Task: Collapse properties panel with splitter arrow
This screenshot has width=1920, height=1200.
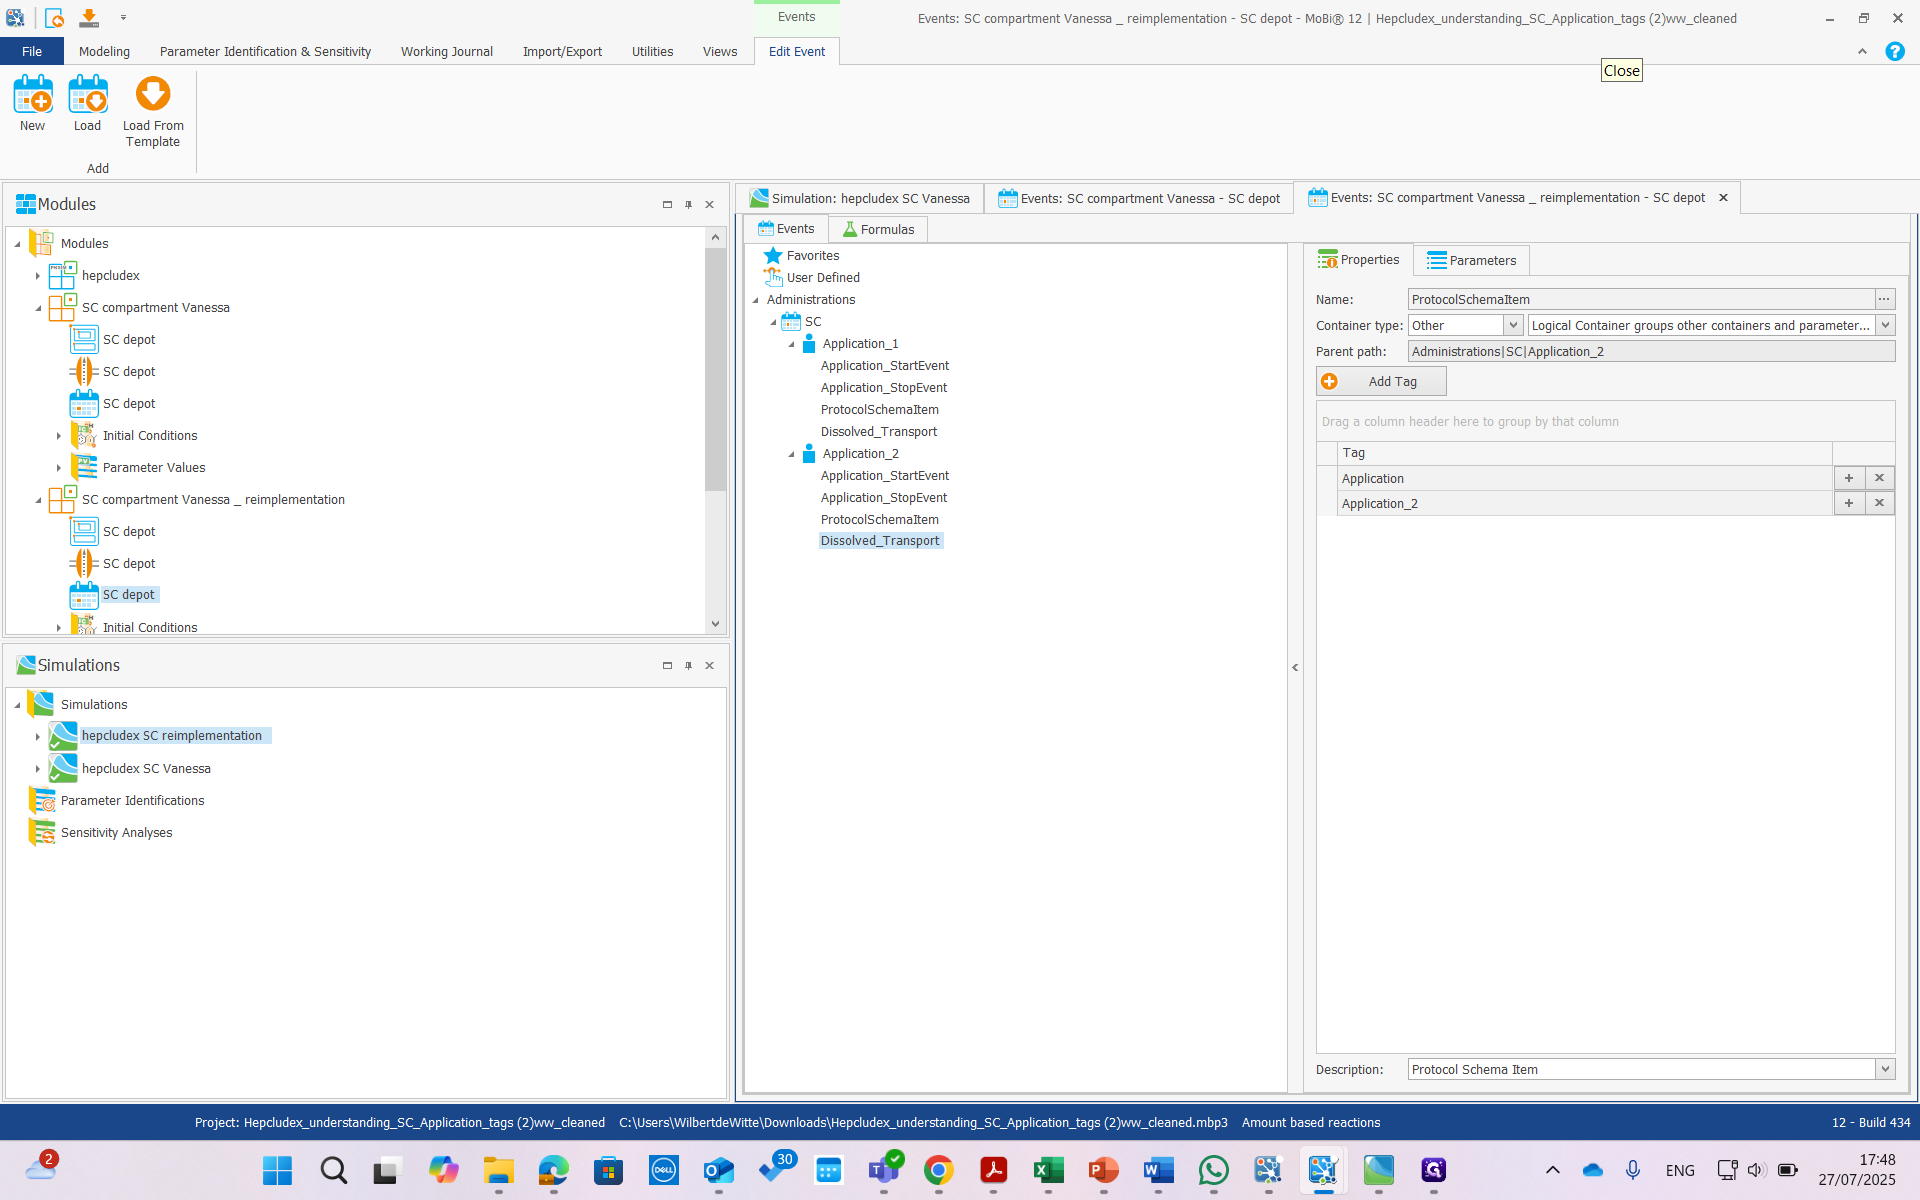Action: 1295,667
